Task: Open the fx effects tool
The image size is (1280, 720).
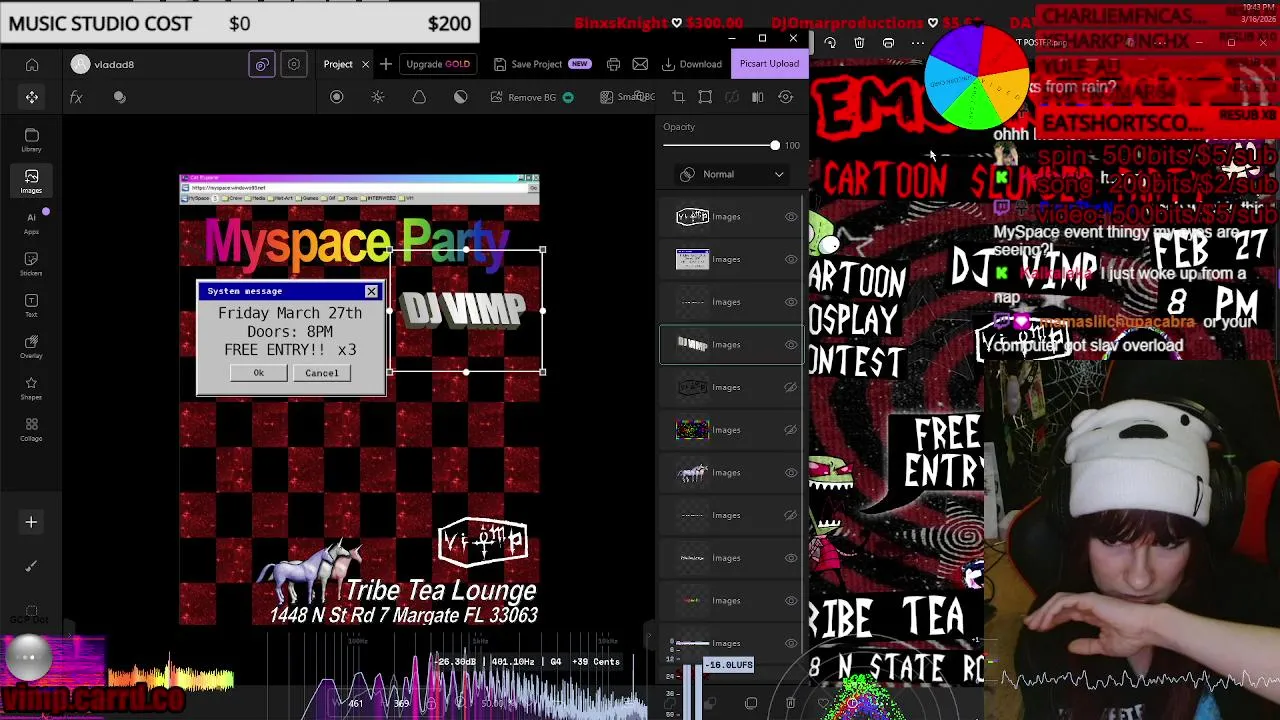Action: tap(76, 97)
